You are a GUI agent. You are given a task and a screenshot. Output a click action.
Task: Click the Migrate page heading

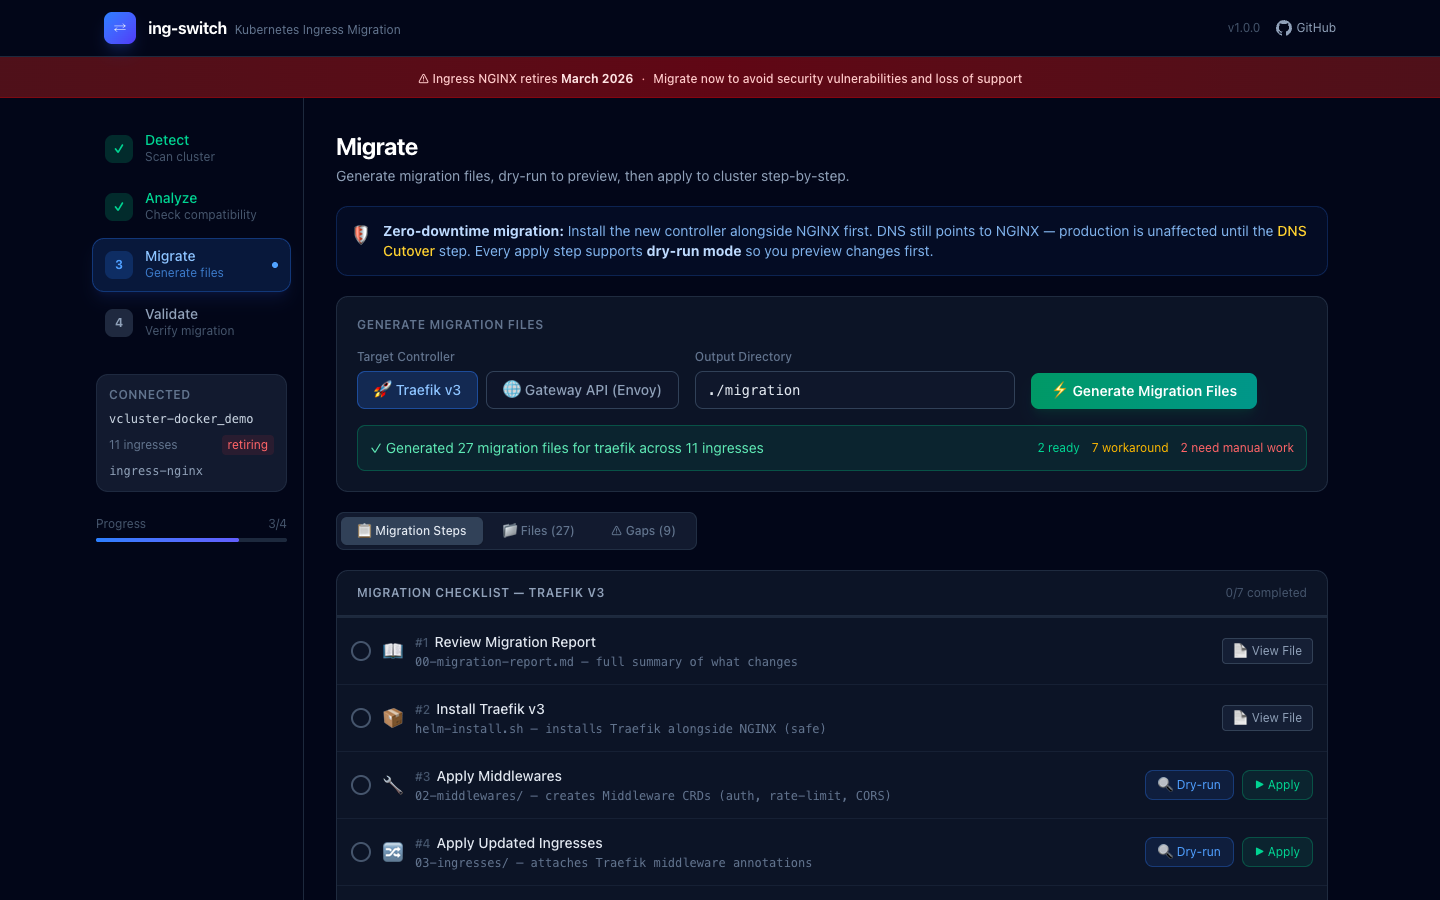[377, 147]
